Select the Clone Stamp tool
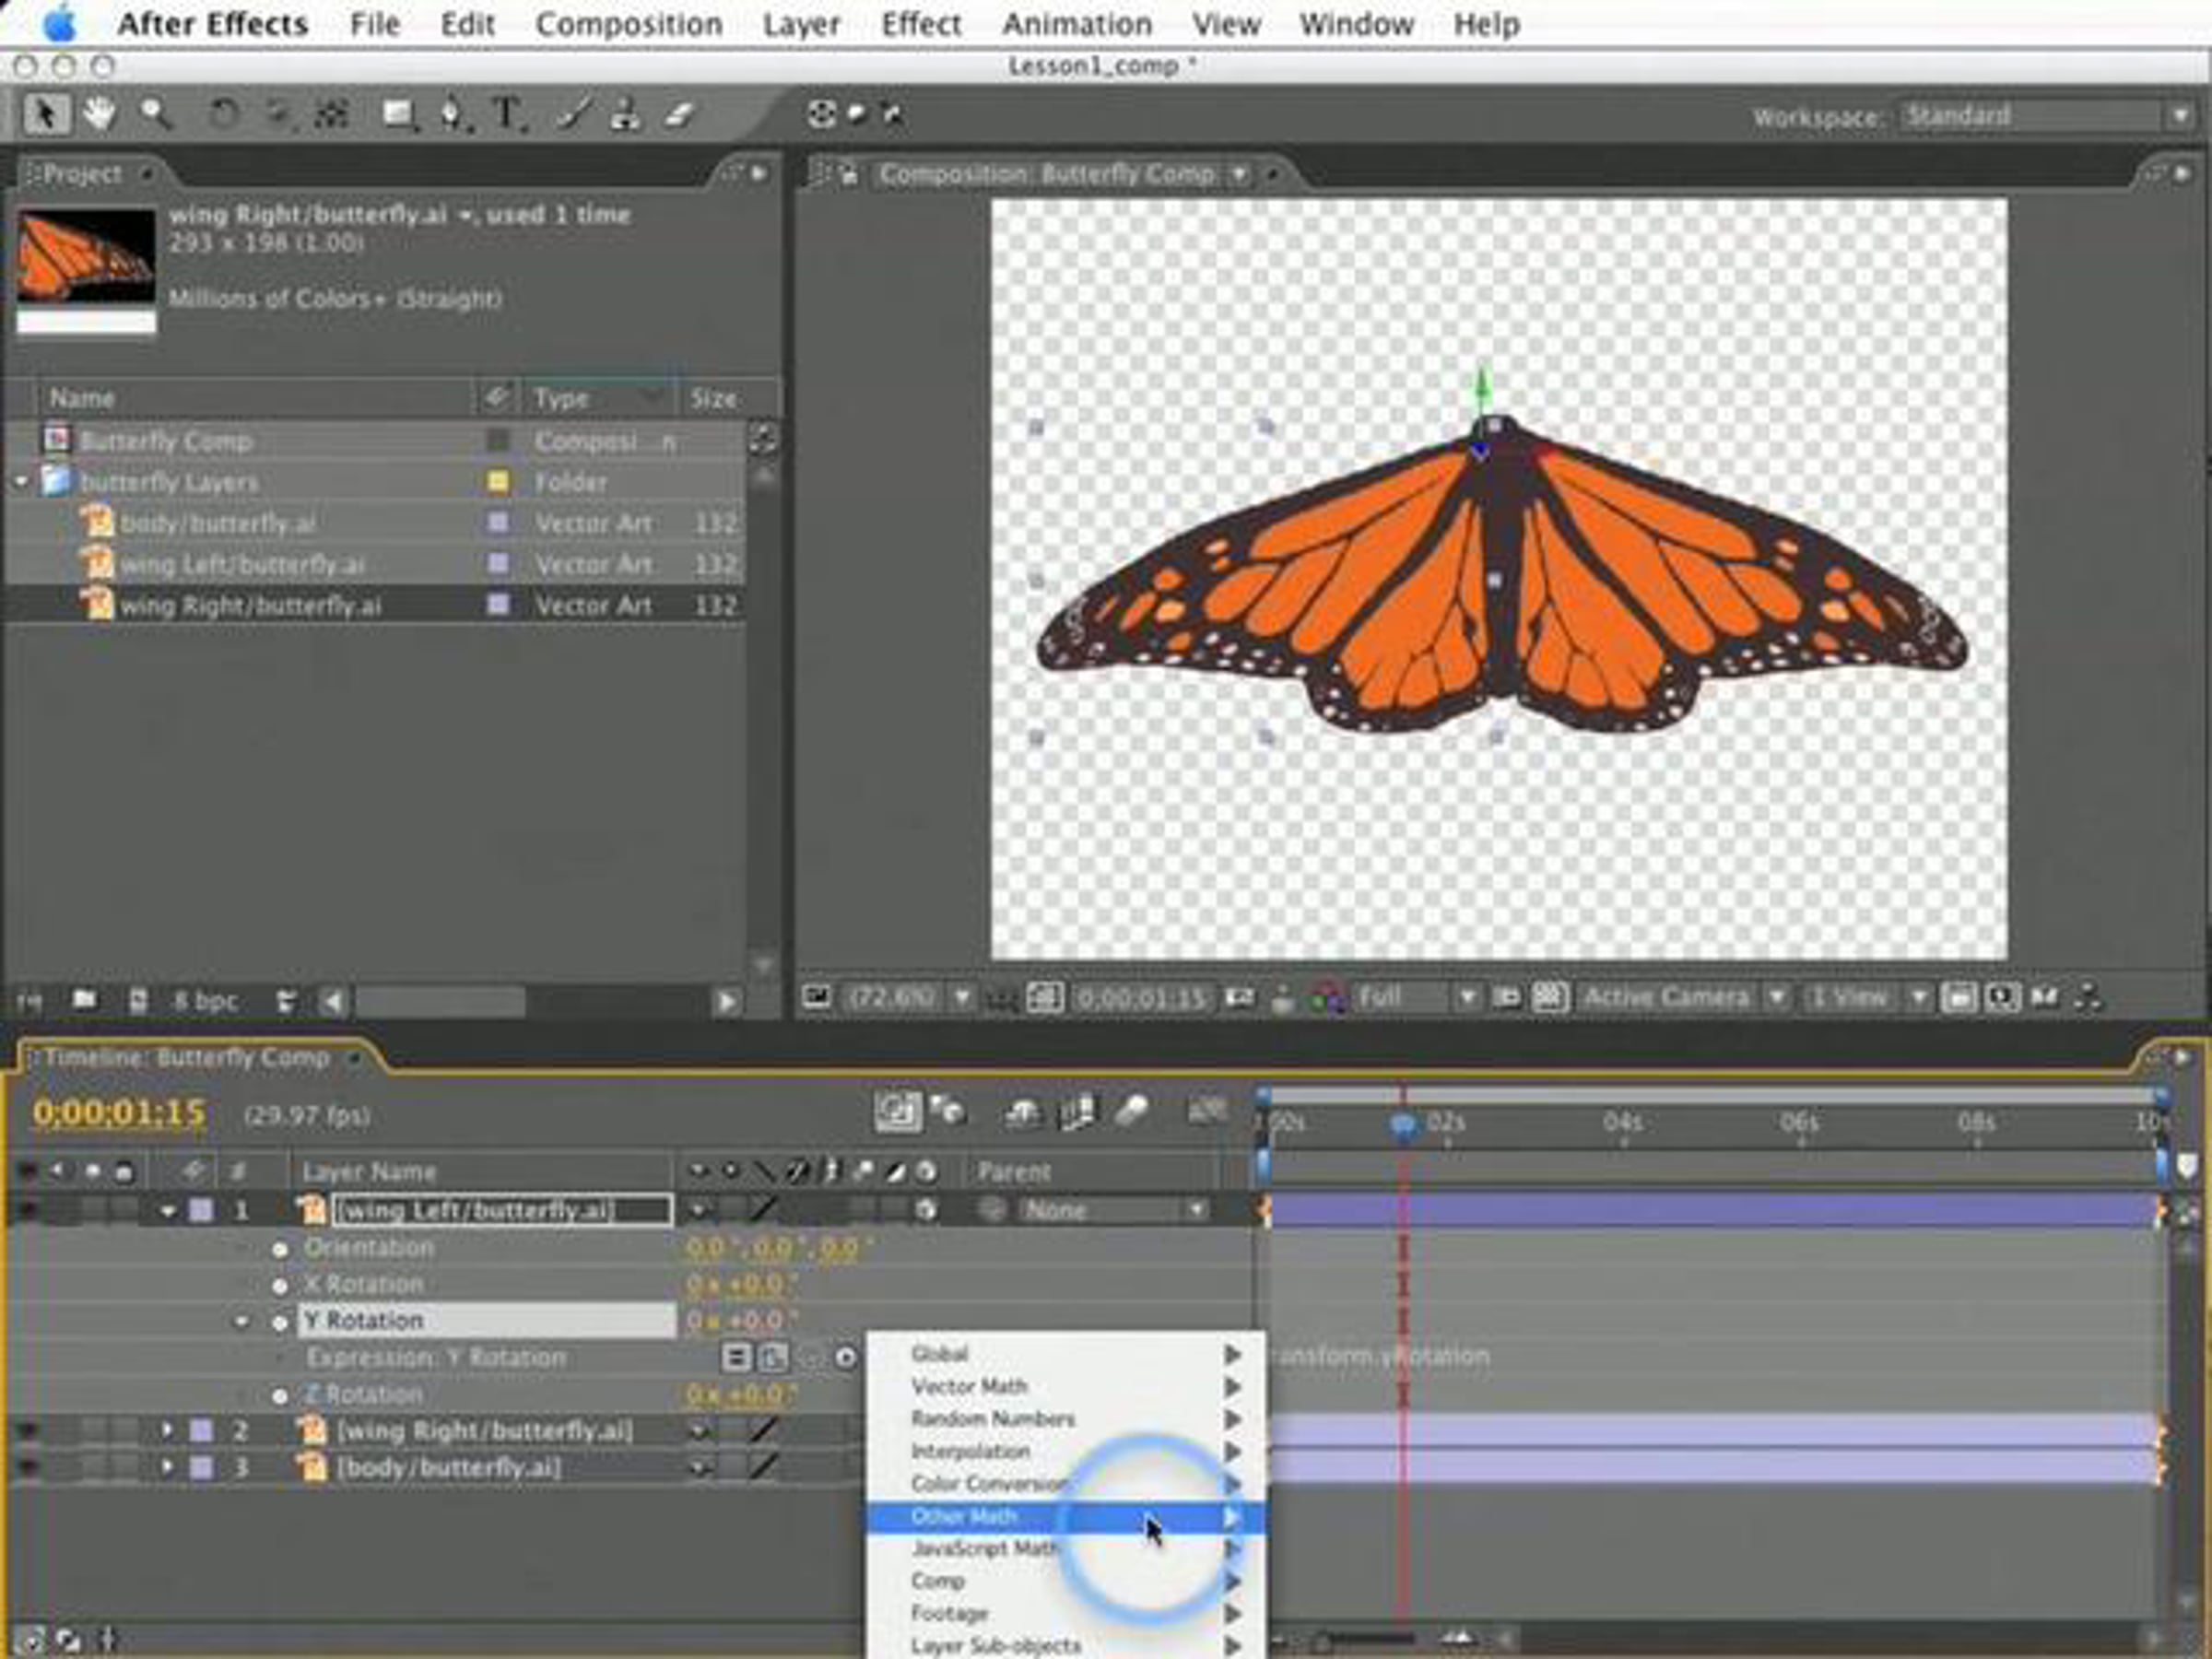Image resolution: width=2212 pixels, height=1659 pixels. coord(625,114)
